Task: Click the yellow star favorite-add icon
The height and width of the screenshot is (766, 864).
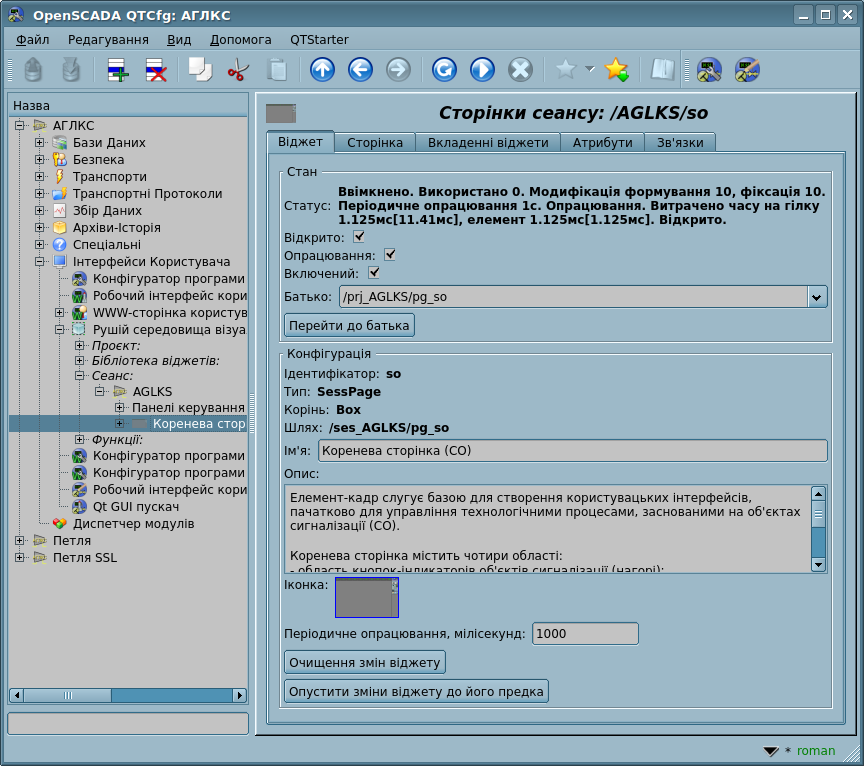Action: (x=616, y=70)
